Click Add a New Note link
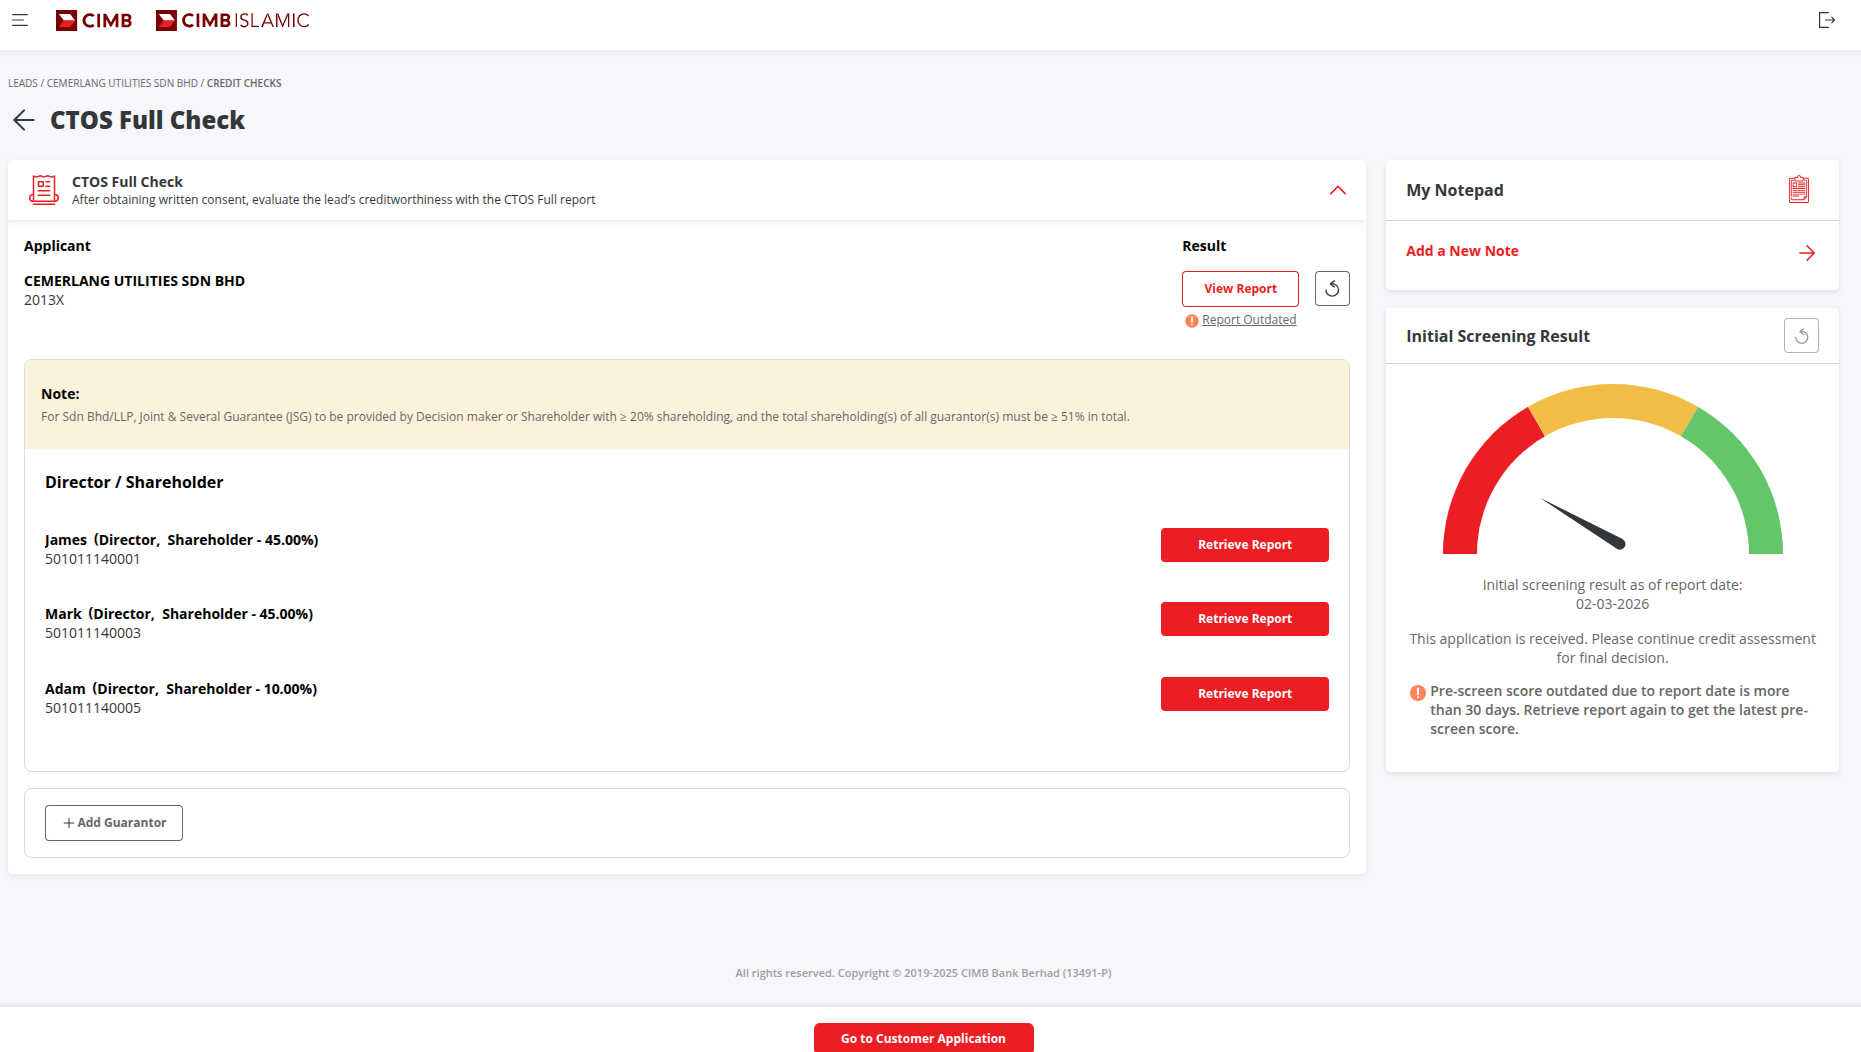The image size is (1861, 1052). (1462, 251)
